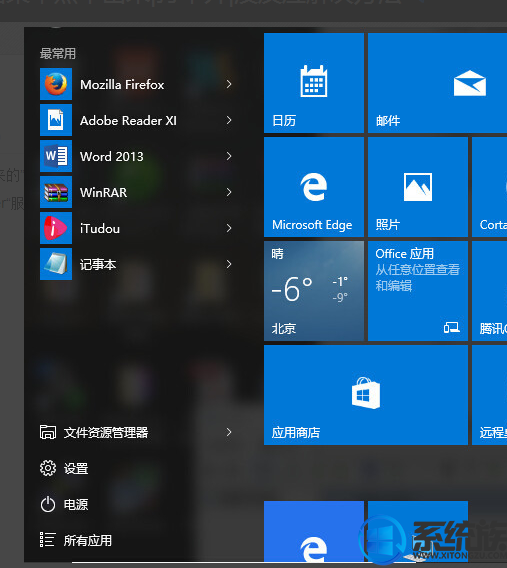This screenshot has width=507, height=568.
Task: Open the 照片 photos tile
Action: [x=418, y=187]
